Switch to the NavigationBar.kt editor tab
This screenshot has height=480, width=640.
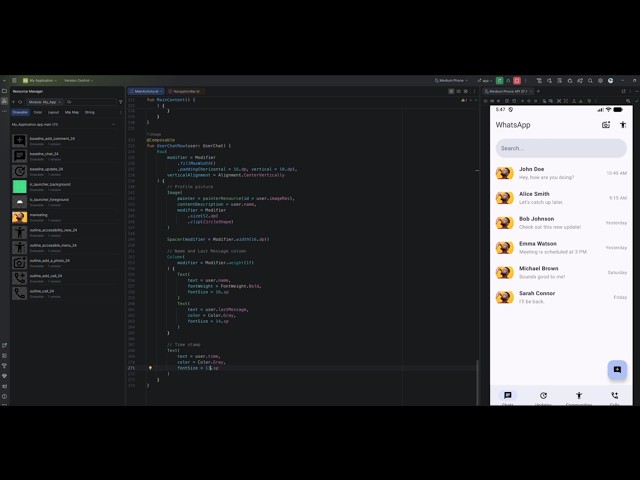pos(186,91)
